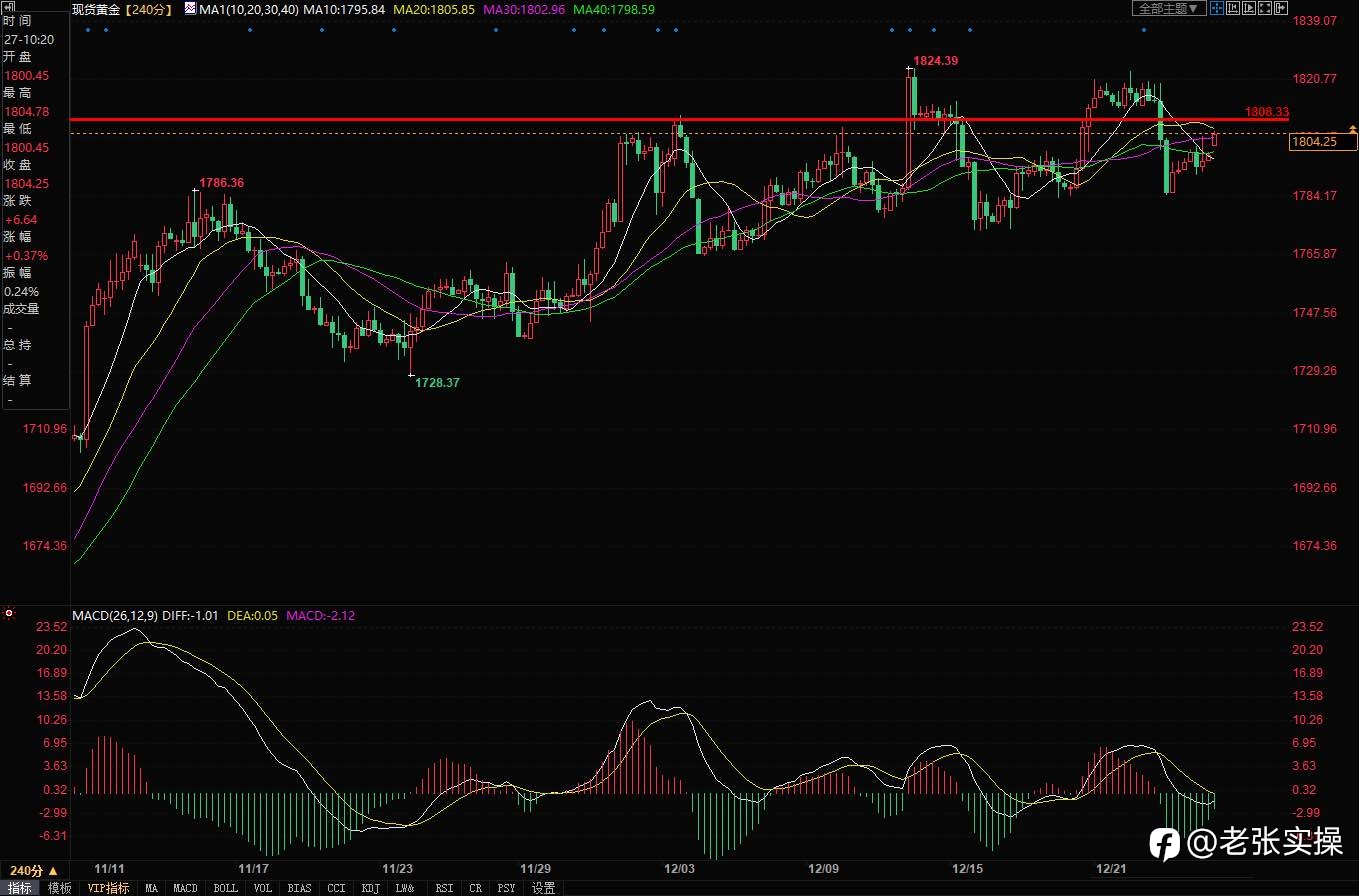The height and width of the screenshot is (896, 1359).
Task: Click the 1820.77 right axis price label
Action: [1315, 78]
